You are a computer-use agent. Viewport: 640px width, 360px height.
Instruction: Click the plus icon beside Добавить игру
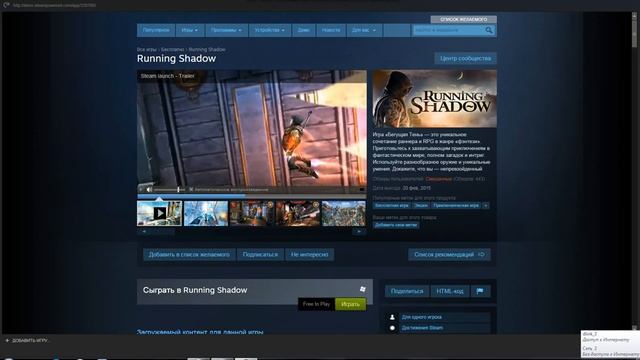click(x=7, y=340)
